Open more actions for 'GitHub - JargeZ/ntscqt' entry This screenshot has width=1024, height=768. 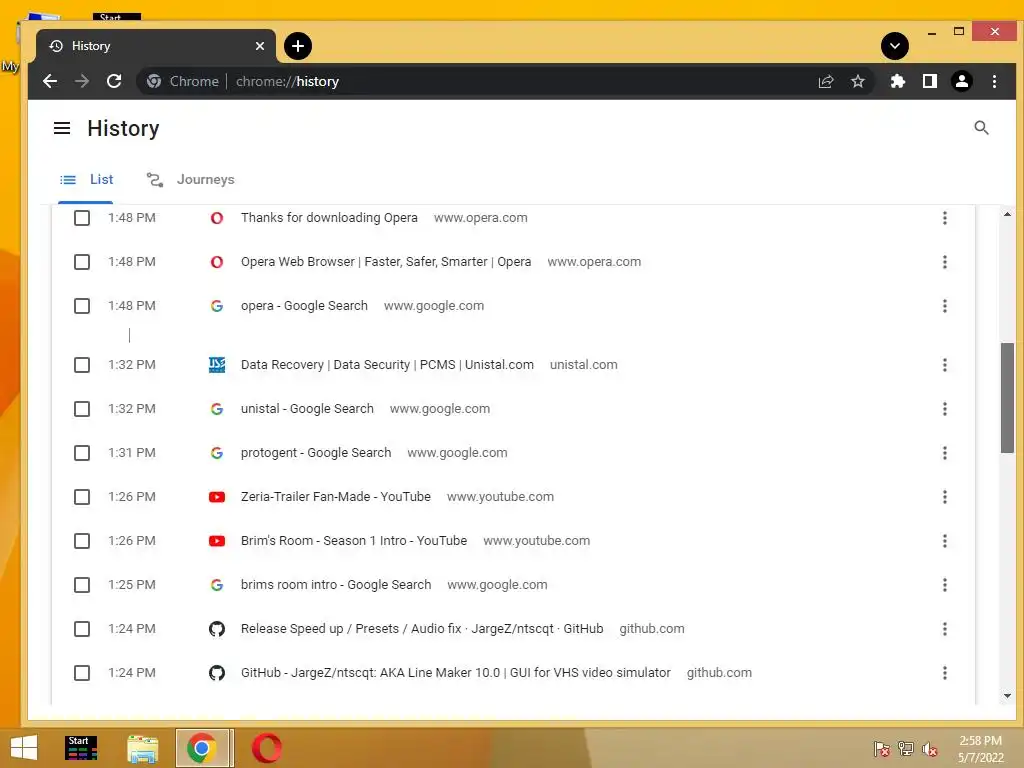(944, 673)
